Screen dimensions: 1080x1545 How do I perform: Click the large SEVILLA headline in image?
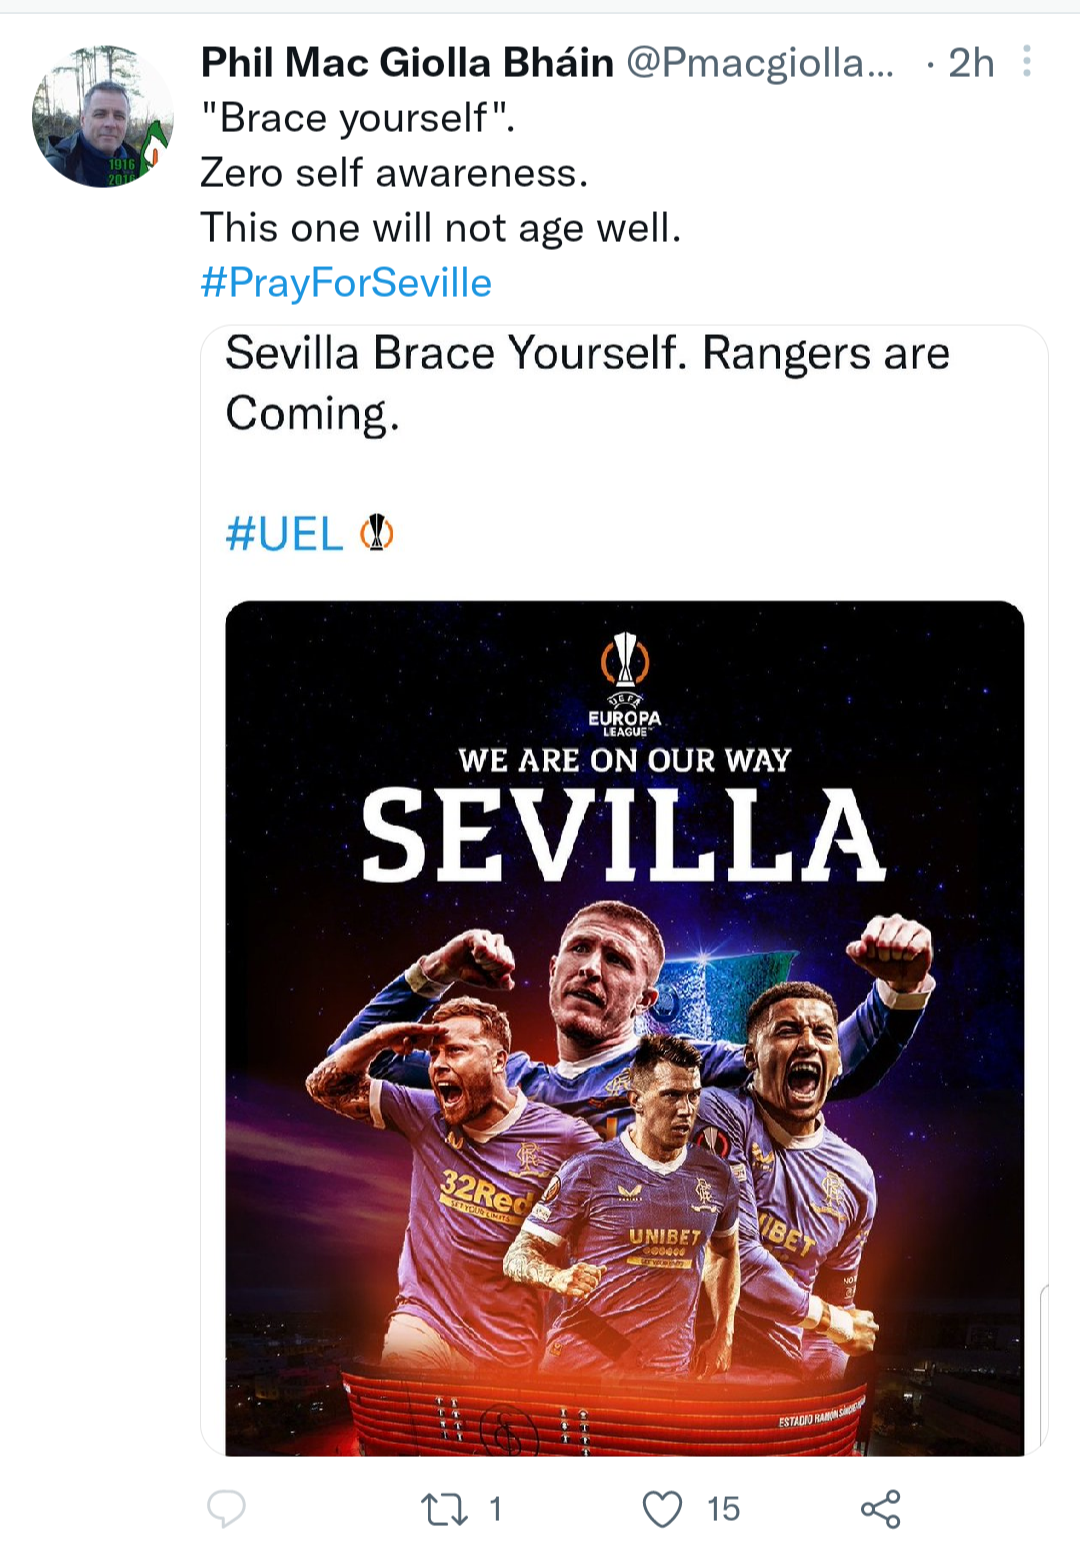tap(623, 835)
